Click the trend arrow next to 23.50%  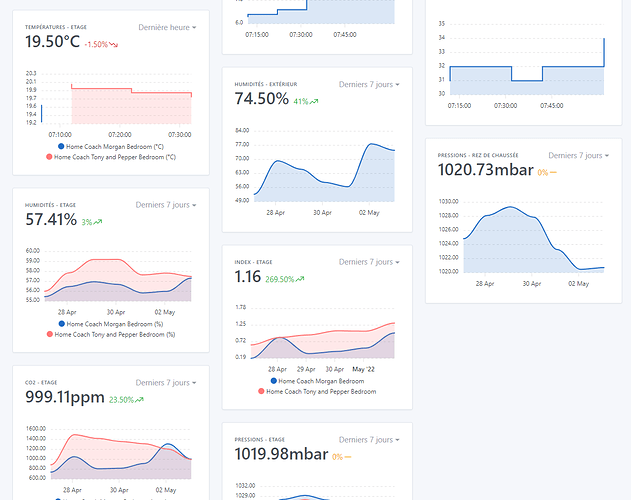139,400
